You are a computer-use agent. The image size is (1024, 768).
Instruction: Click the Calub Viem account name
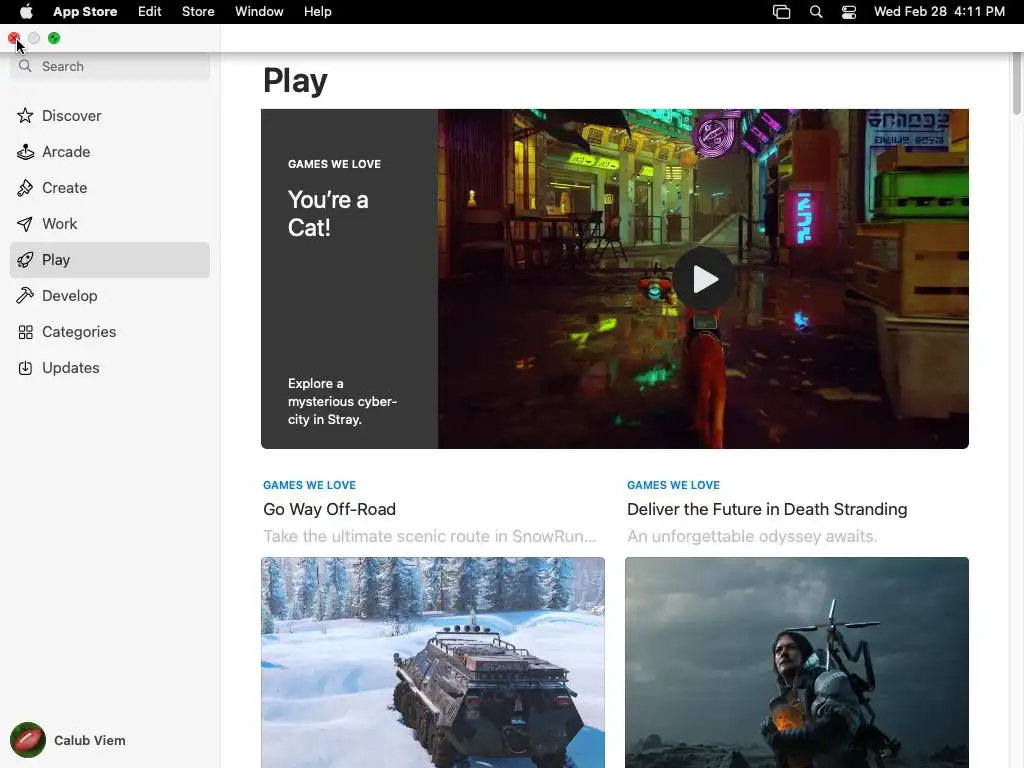[x=90, y=741]
